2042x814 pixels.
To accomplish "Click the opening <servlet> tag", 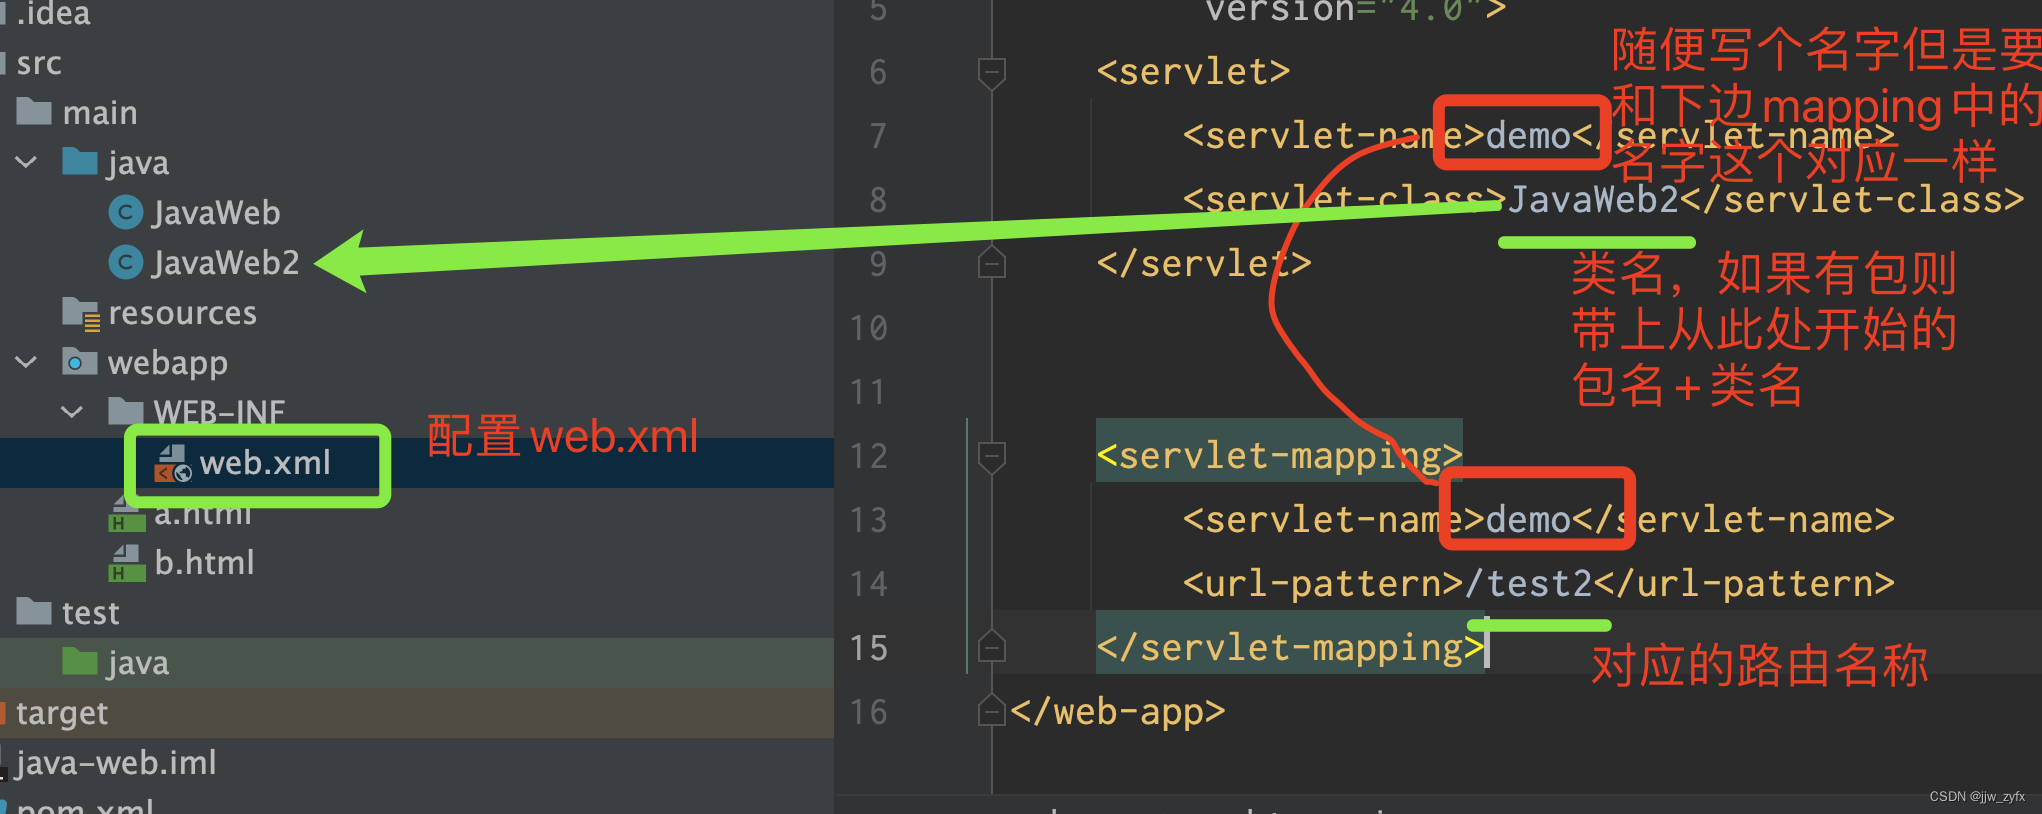I will click(1194, 72).
